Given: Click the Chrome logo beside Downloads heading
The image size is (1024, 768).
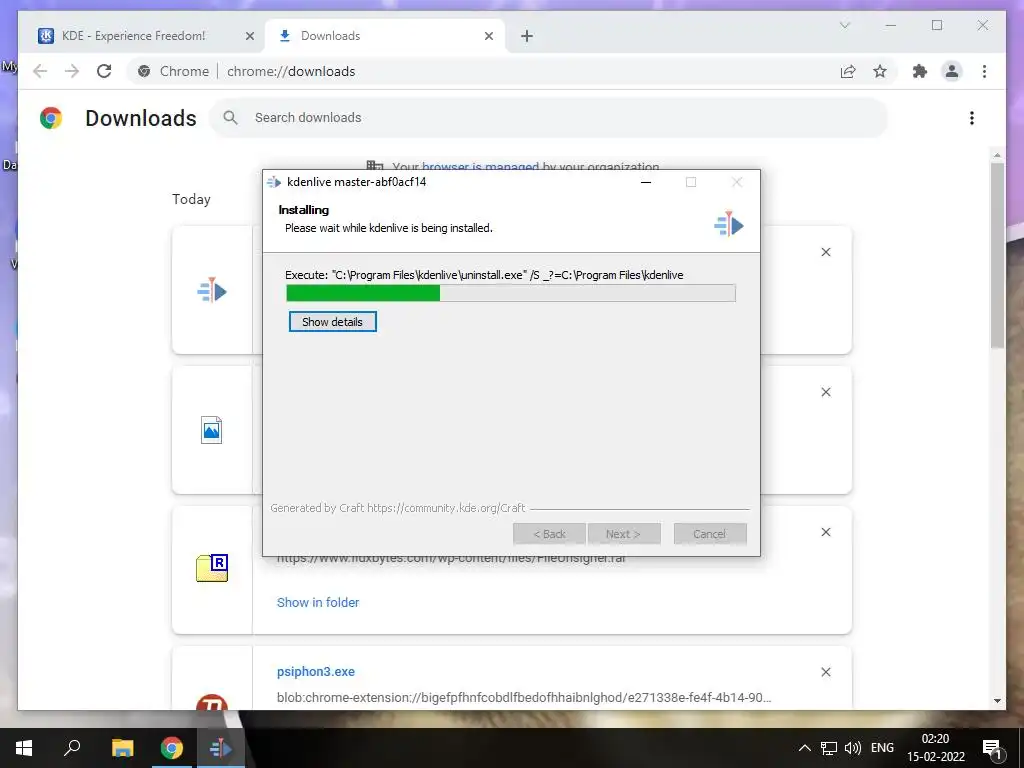Looking at the screenshot, I should click(51, 118).
